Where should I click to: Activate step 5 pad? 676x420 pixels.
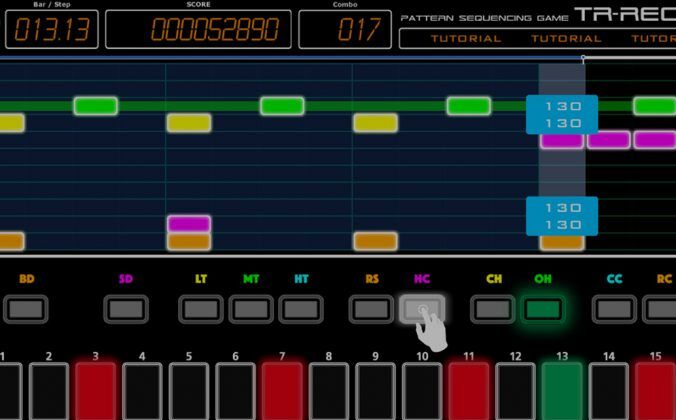(x=189, y=391)
